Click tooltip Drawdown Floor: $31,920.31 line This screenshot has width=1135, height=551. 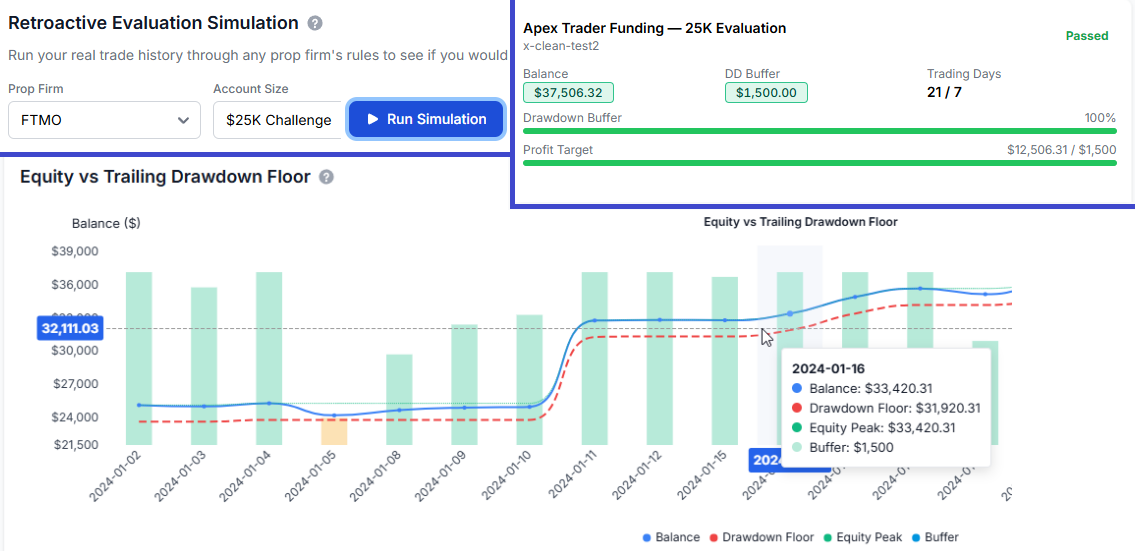[886, 408]
